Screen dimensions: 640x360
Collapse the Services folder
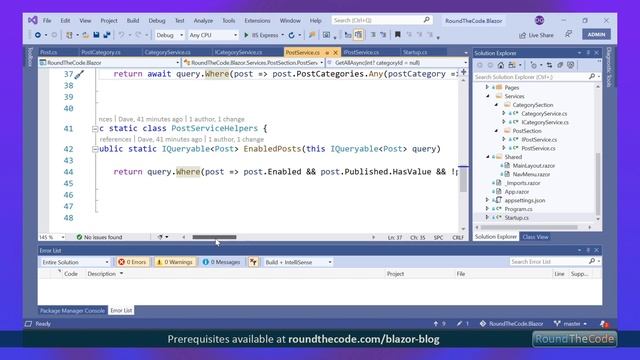click(488, 96)
